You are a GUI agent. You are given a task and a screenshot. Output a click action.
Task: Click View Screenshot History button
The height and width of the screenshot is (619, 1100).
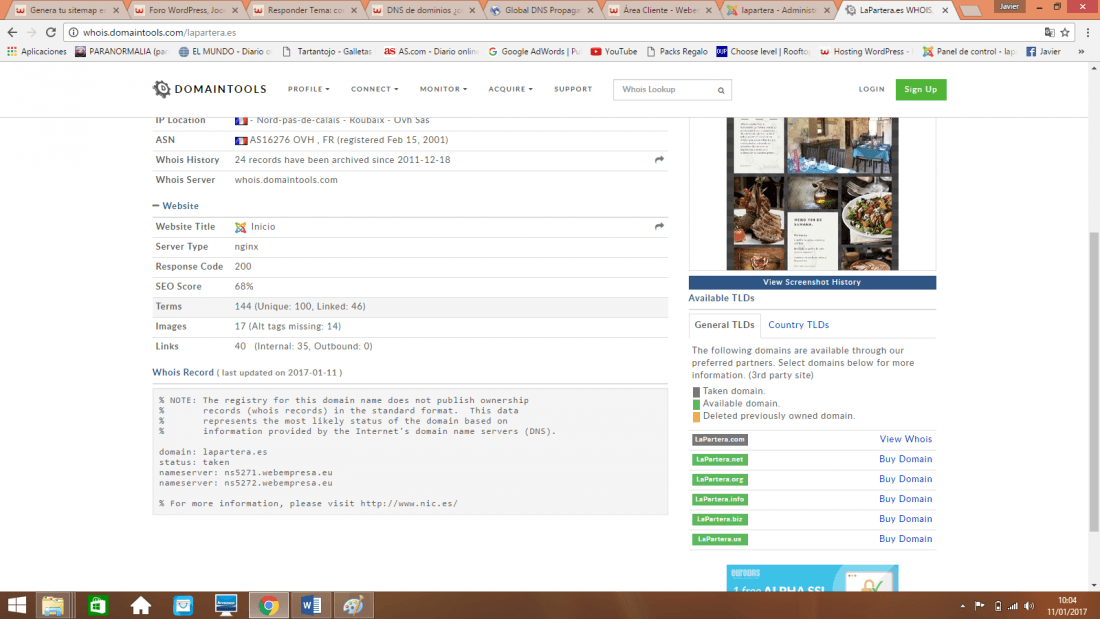(x=812, y=282)
